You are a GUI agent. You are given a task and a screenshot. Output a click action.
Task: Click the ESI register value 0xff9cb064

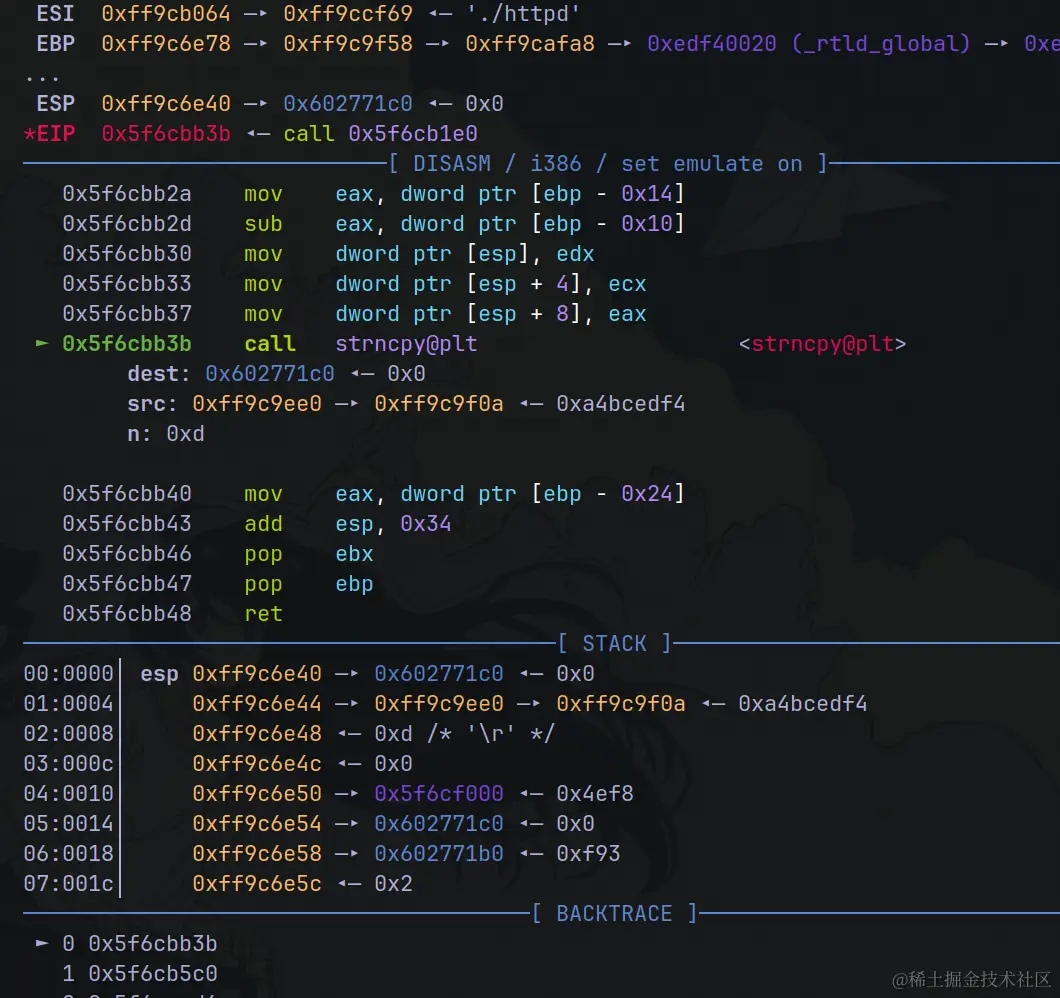click(x=166, y=14)
